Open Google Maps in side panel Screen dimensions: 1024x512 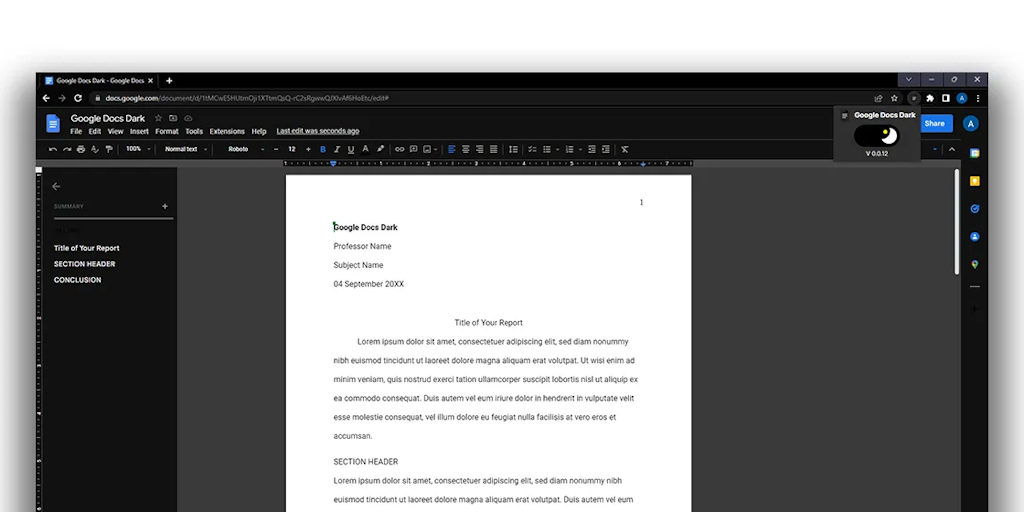click(x=974, y=264)
